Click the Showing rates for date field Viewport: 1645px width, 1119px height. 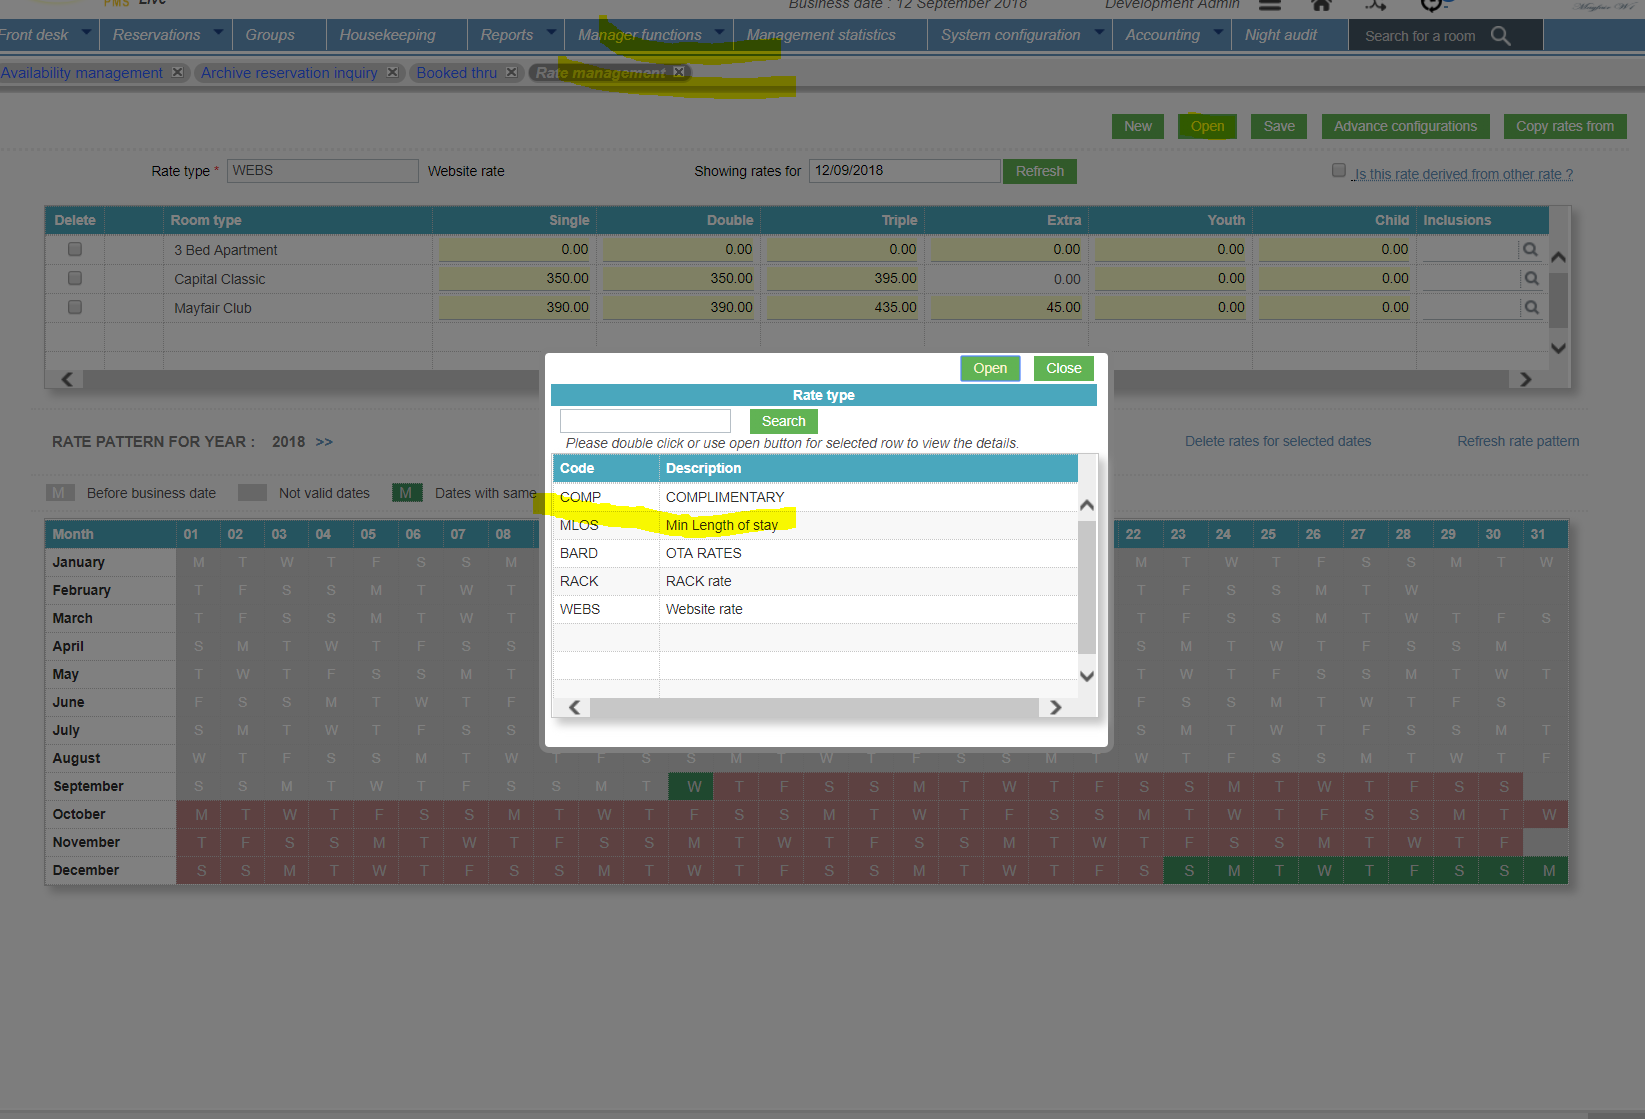tap(904, 171)
